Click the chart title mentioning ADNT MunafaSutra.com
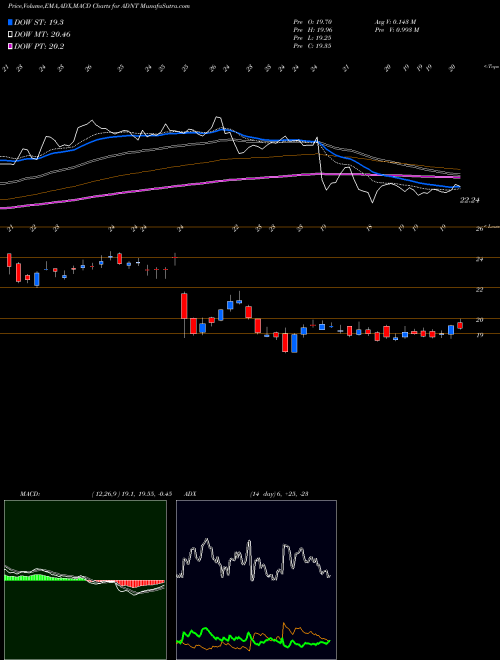 point(98,6)
